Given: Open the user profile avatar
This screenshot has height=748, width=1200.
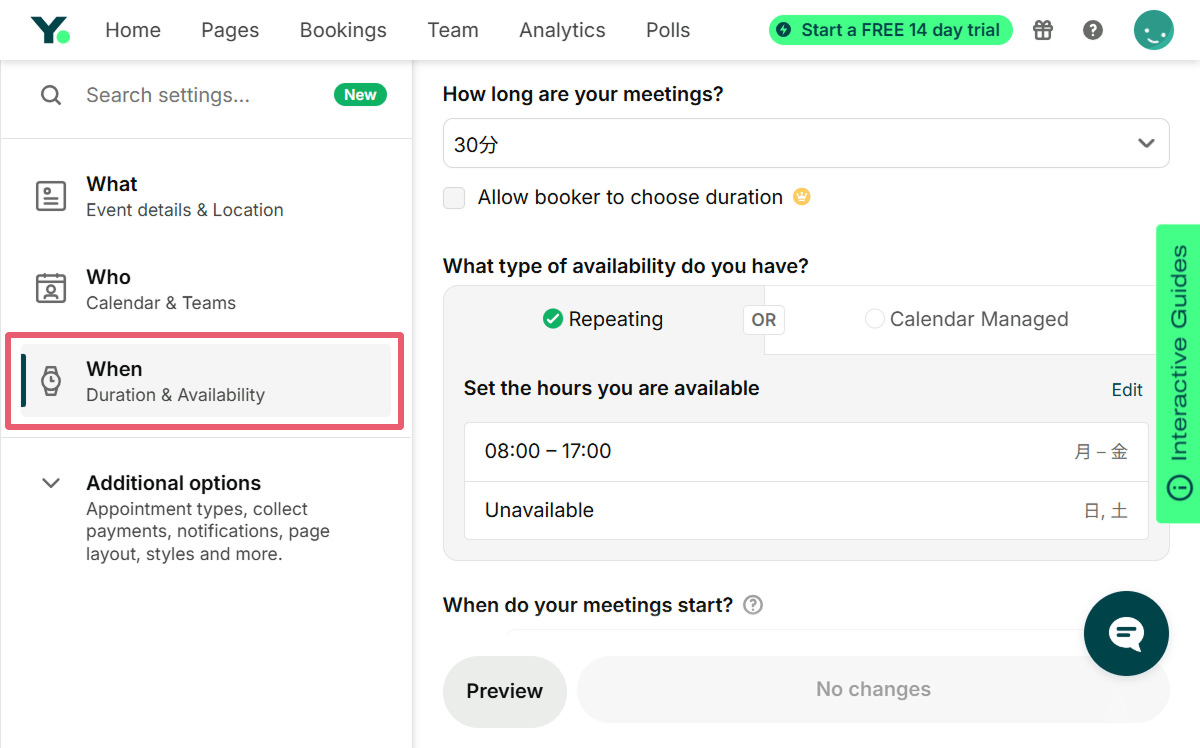Looking at the screenshot, I should [1153, 30].
